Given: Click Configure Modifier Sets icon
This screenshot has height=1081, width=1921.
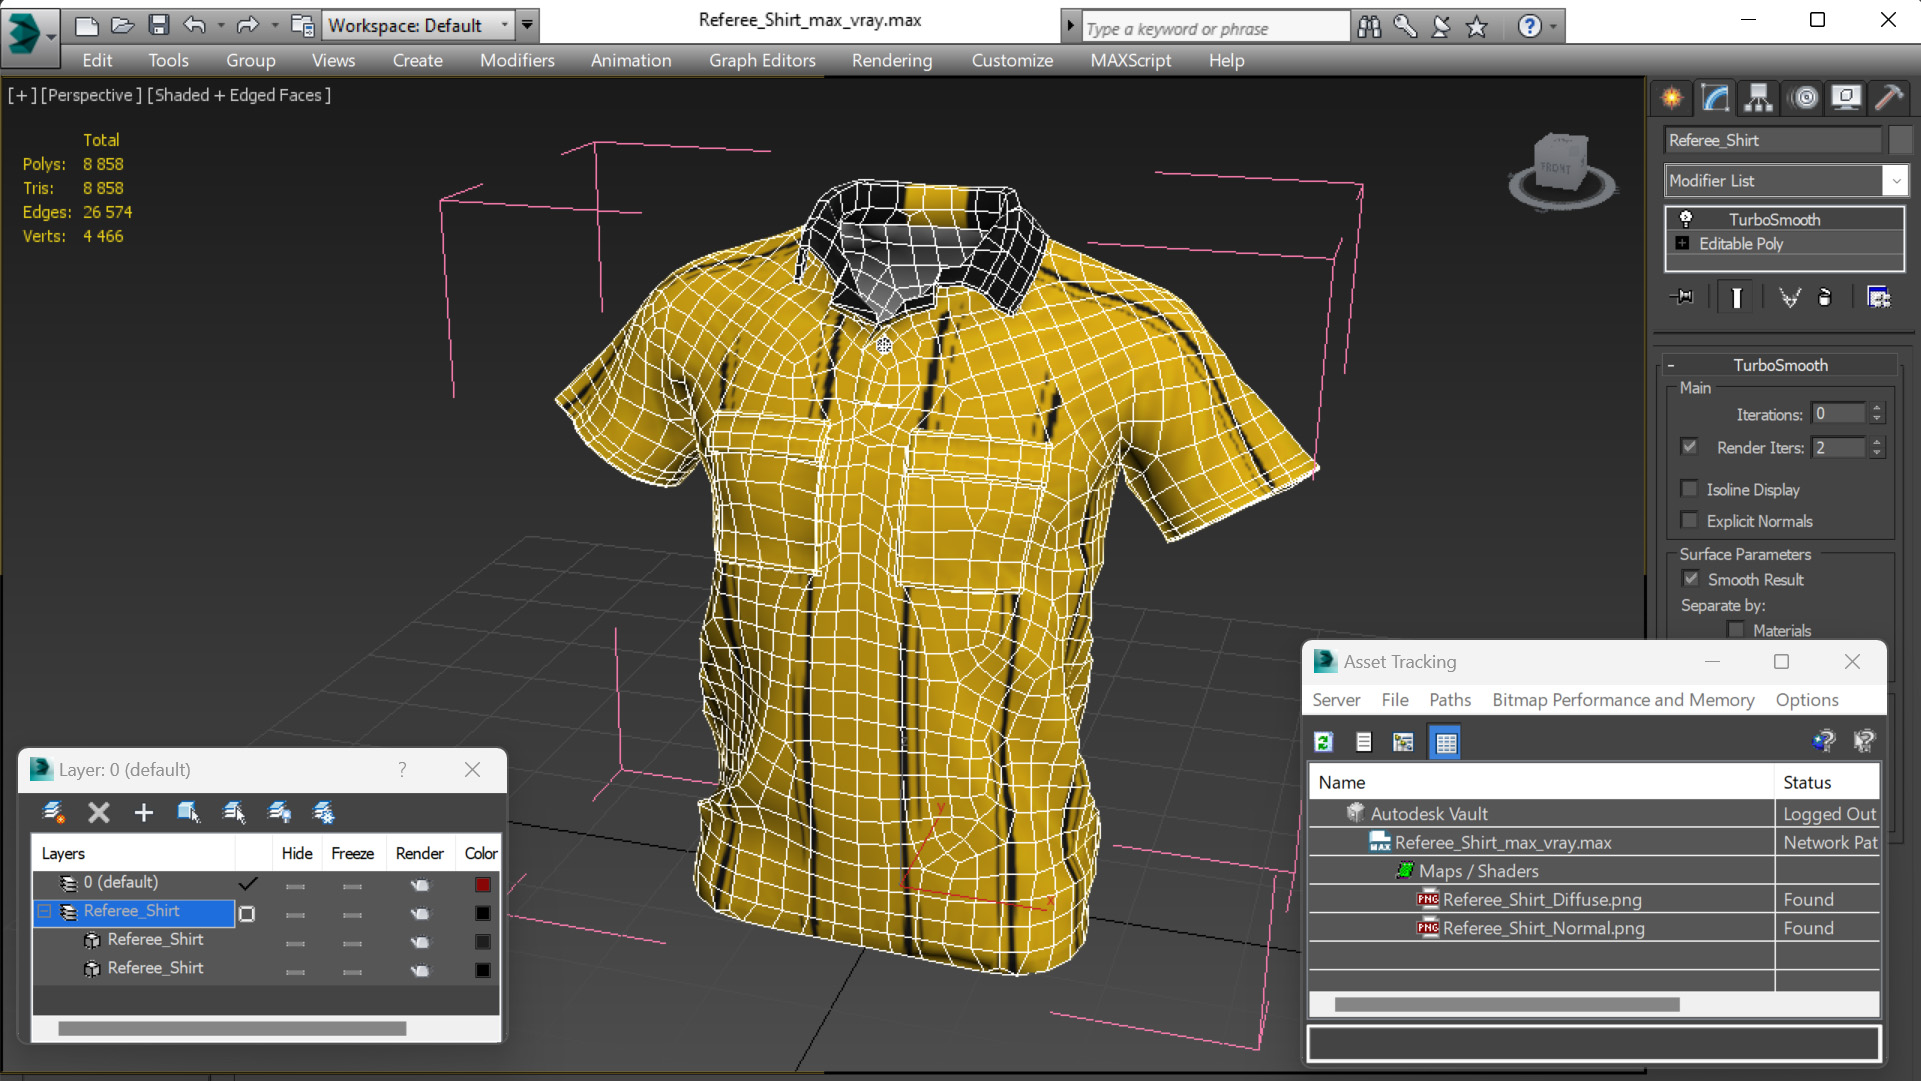Looking at the screenshot, I should click(x=1878, y=297).
